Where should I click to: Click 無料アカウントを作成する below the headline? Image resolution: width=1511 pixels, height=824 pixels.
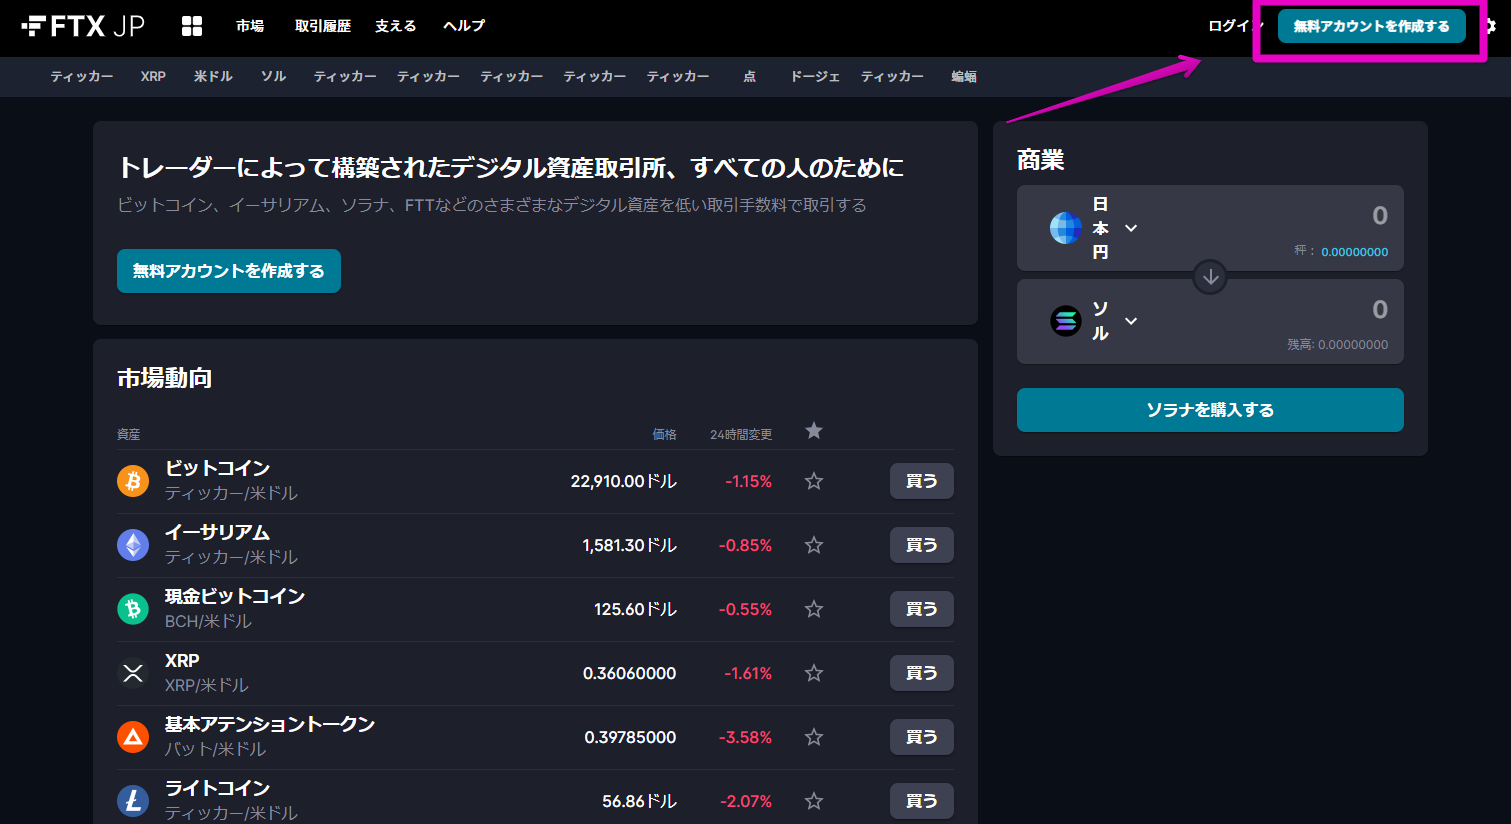coord(229,271)
